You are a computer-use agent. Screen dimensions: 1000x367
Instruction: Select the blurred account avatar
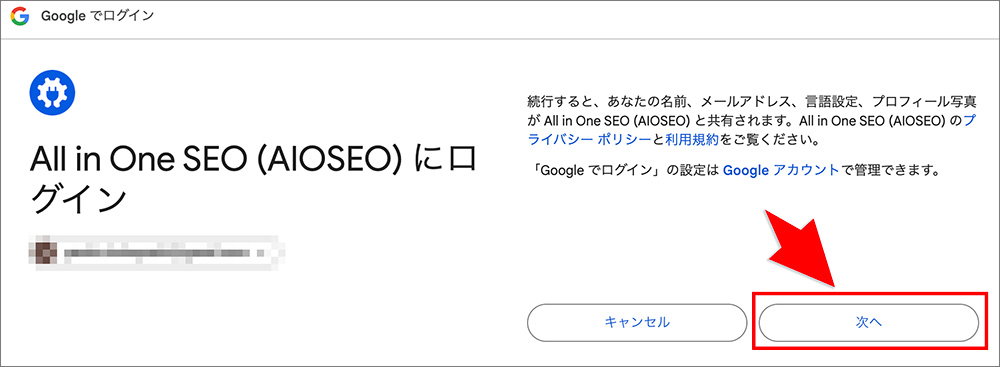pyautogui.click(x=43, y=253)
